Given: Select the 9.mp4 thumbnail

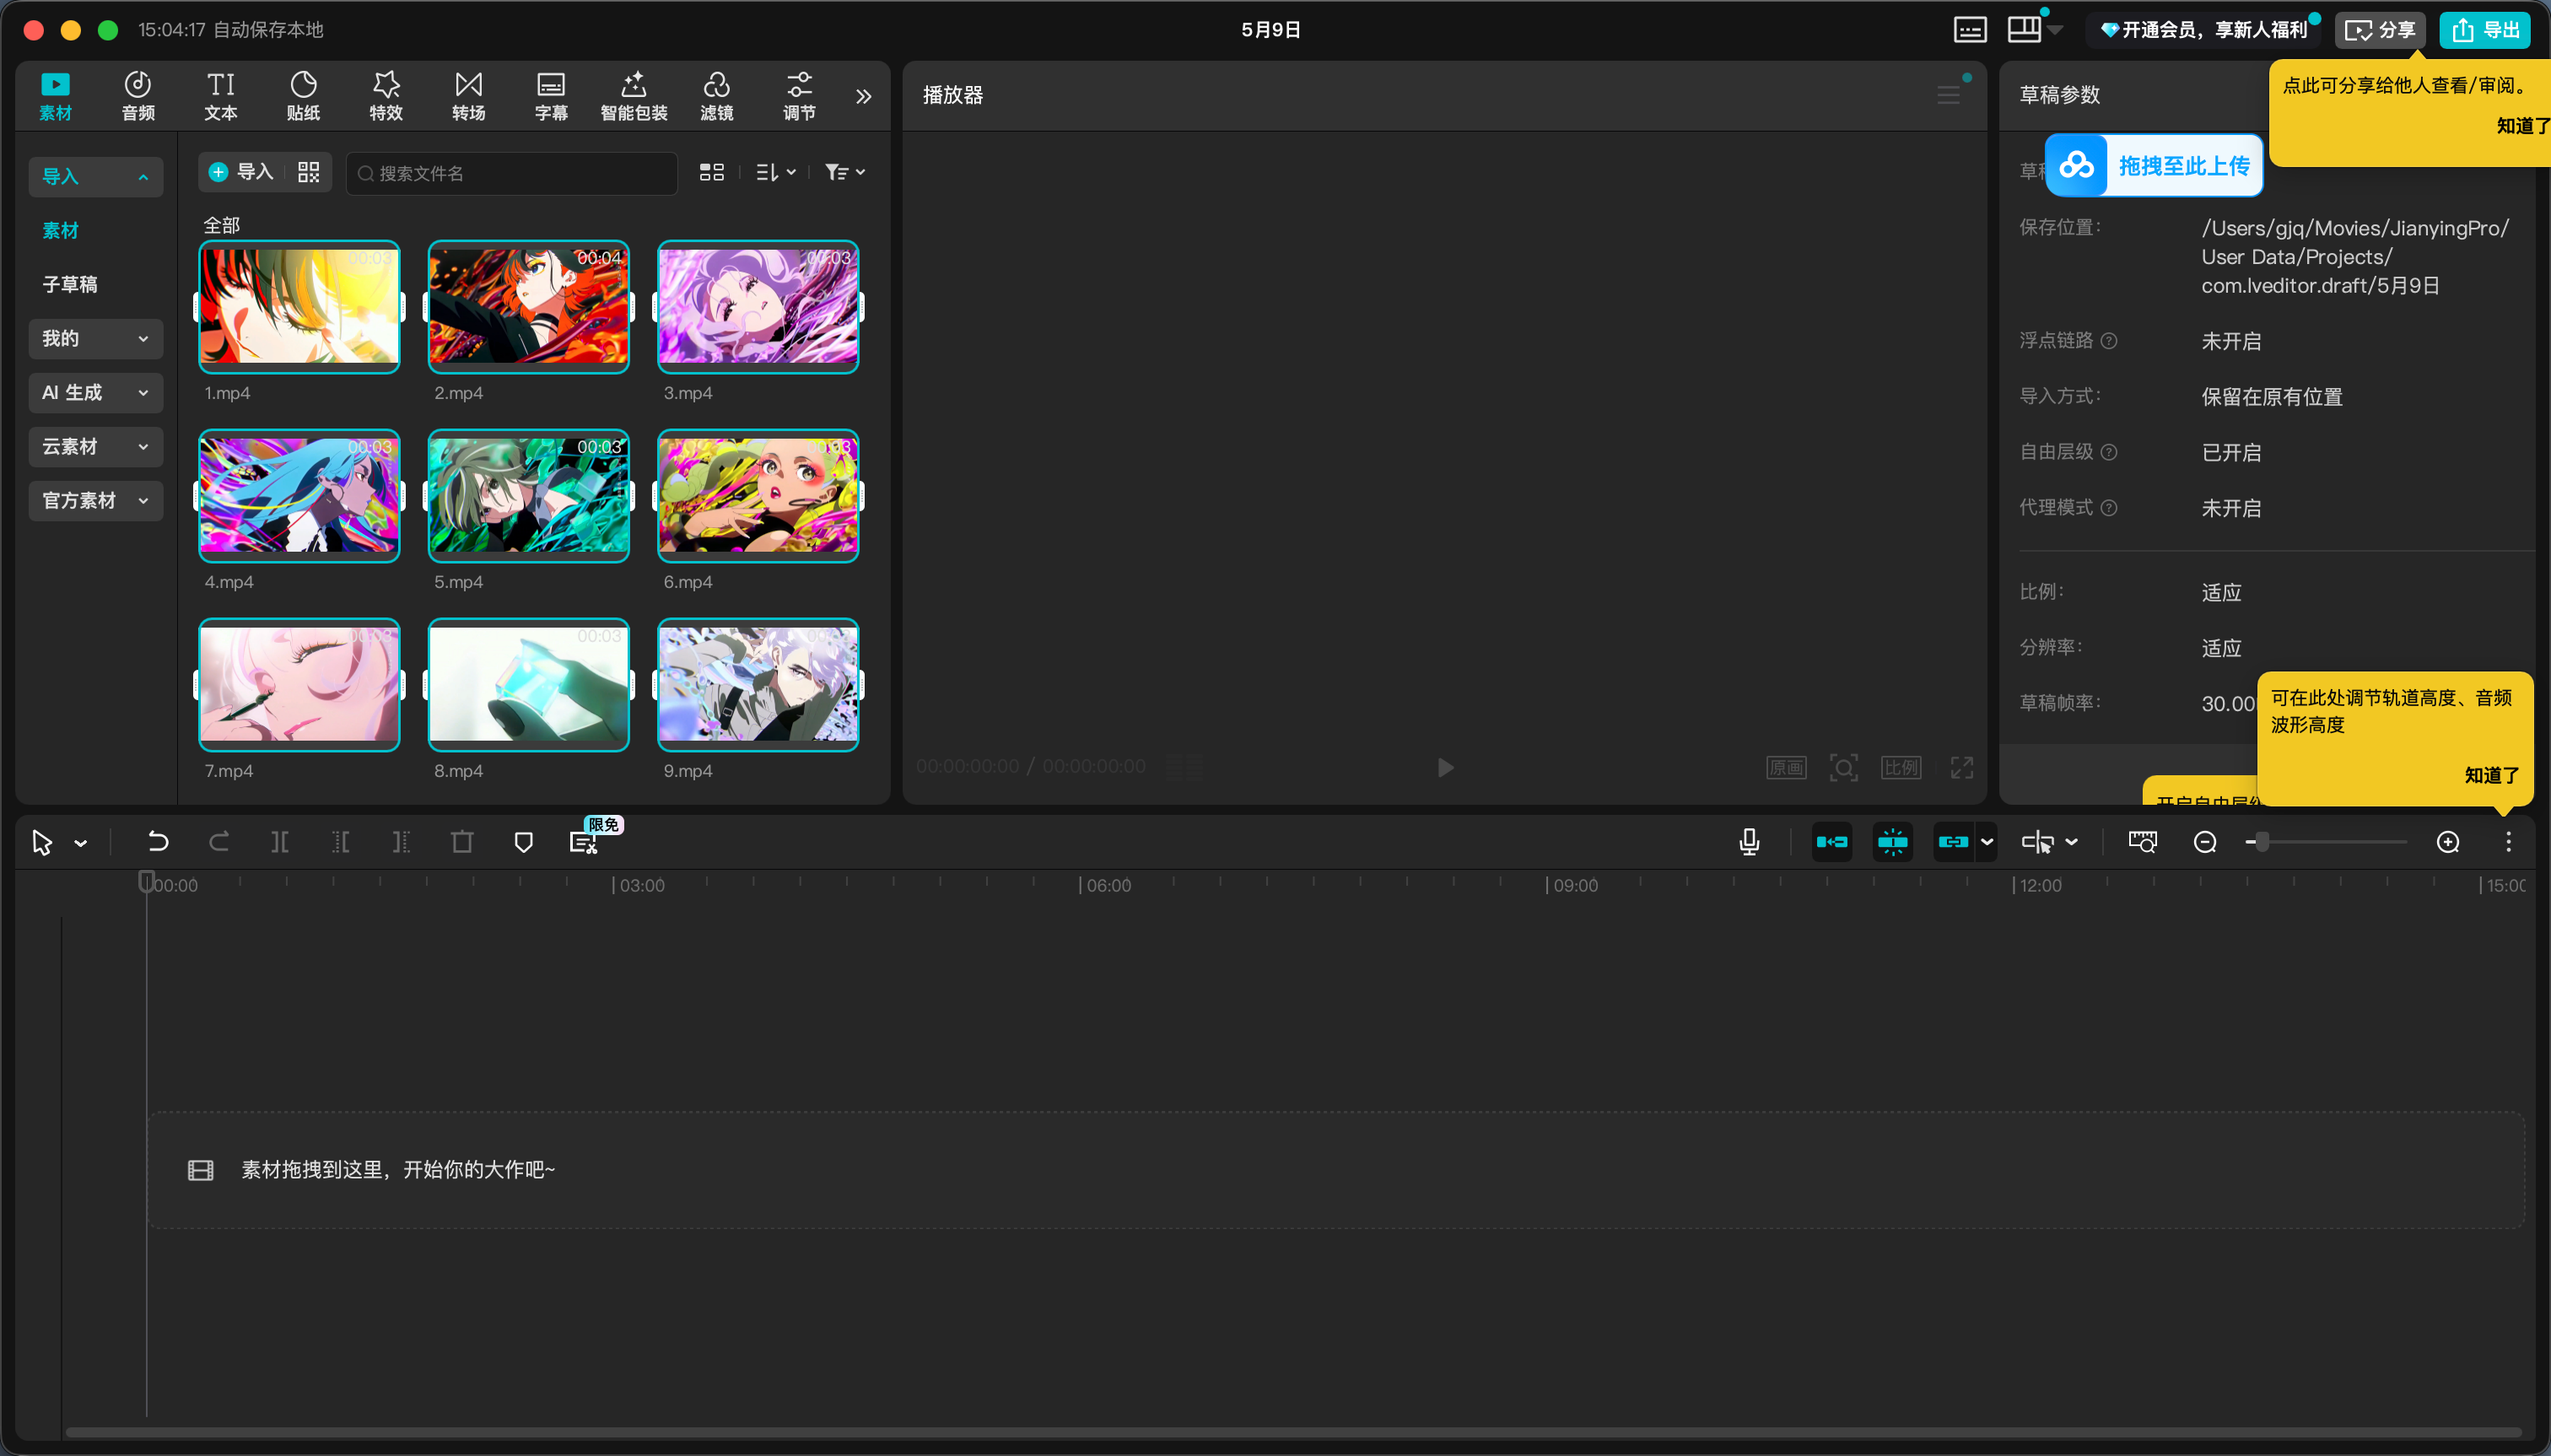Looking at the screenshot, I should pos(758,684).
